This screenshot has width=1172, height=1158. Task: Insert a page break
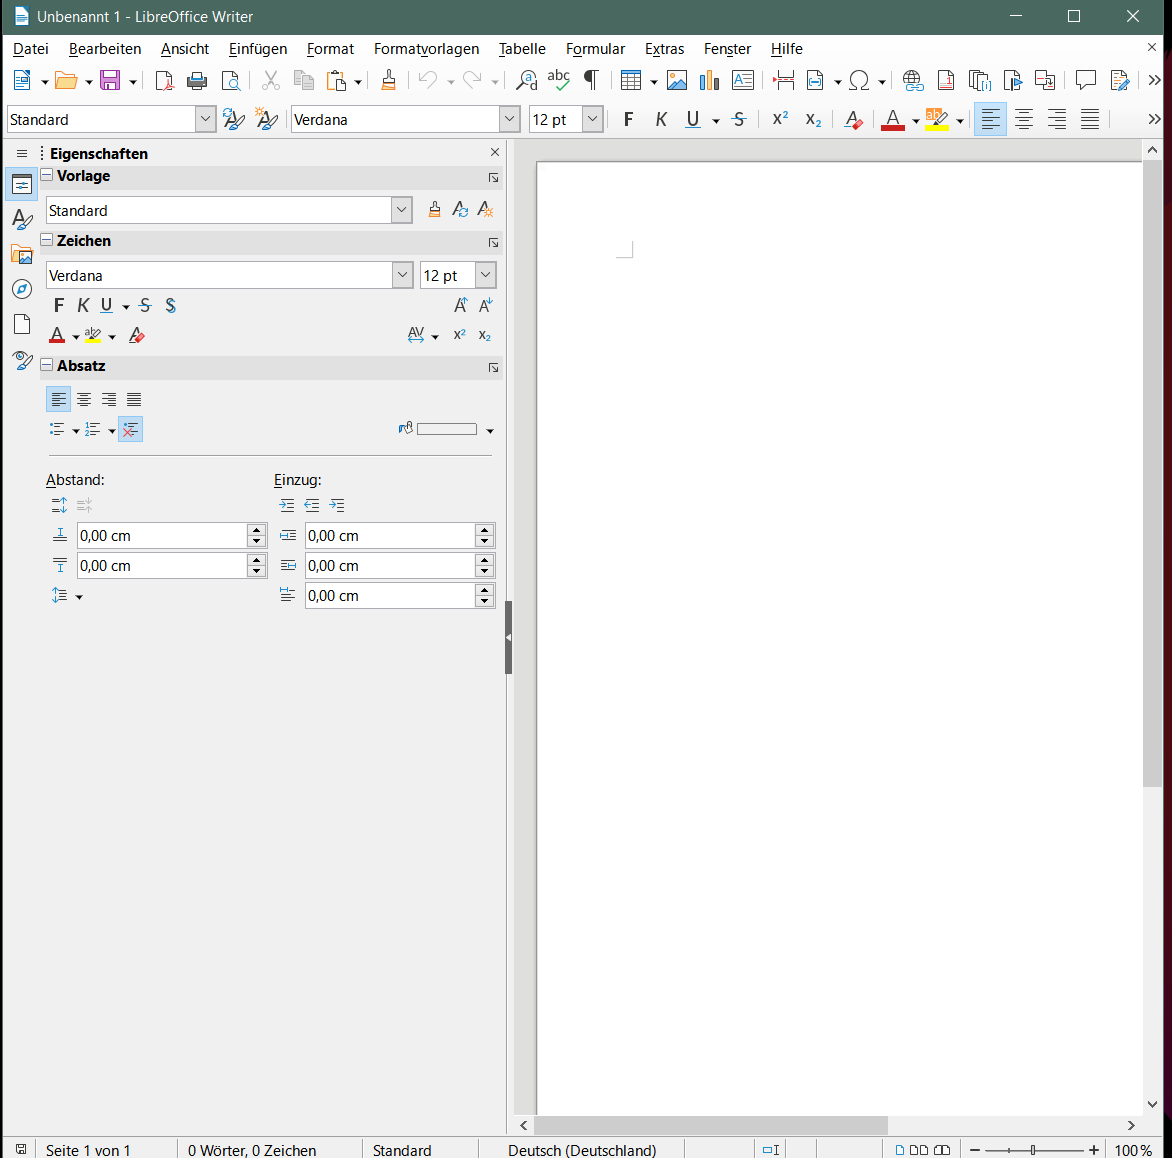tap(783, 80)
